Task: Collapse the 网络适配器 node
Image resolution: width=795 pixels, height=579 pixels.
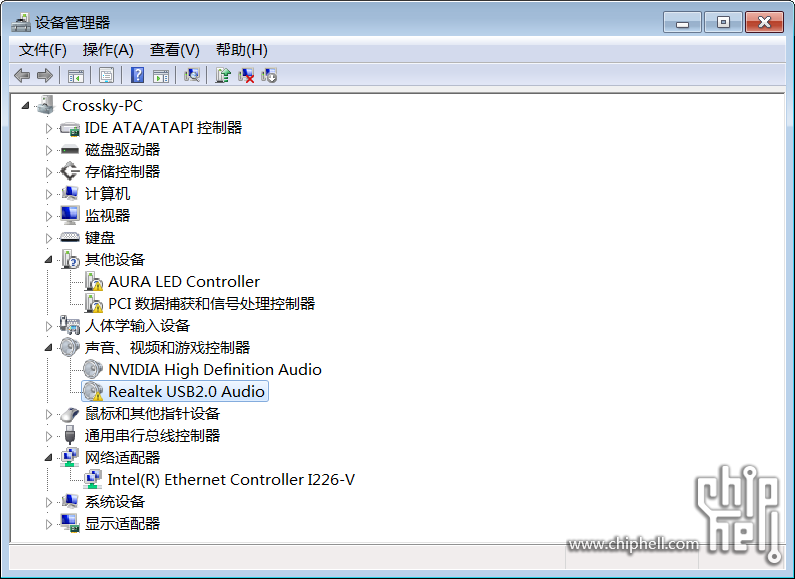Action: click(49, 458)
